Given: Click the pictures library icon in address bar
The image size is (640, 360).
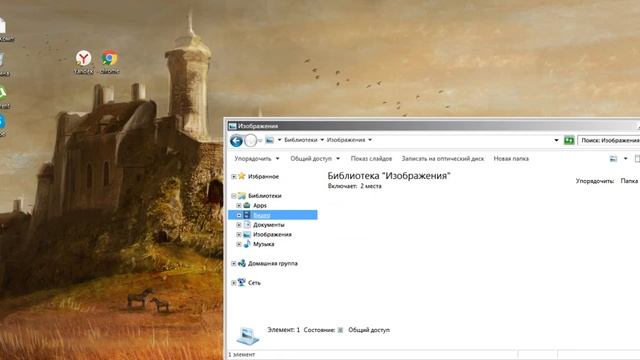Looking at the screenshot, I should 270,140.
